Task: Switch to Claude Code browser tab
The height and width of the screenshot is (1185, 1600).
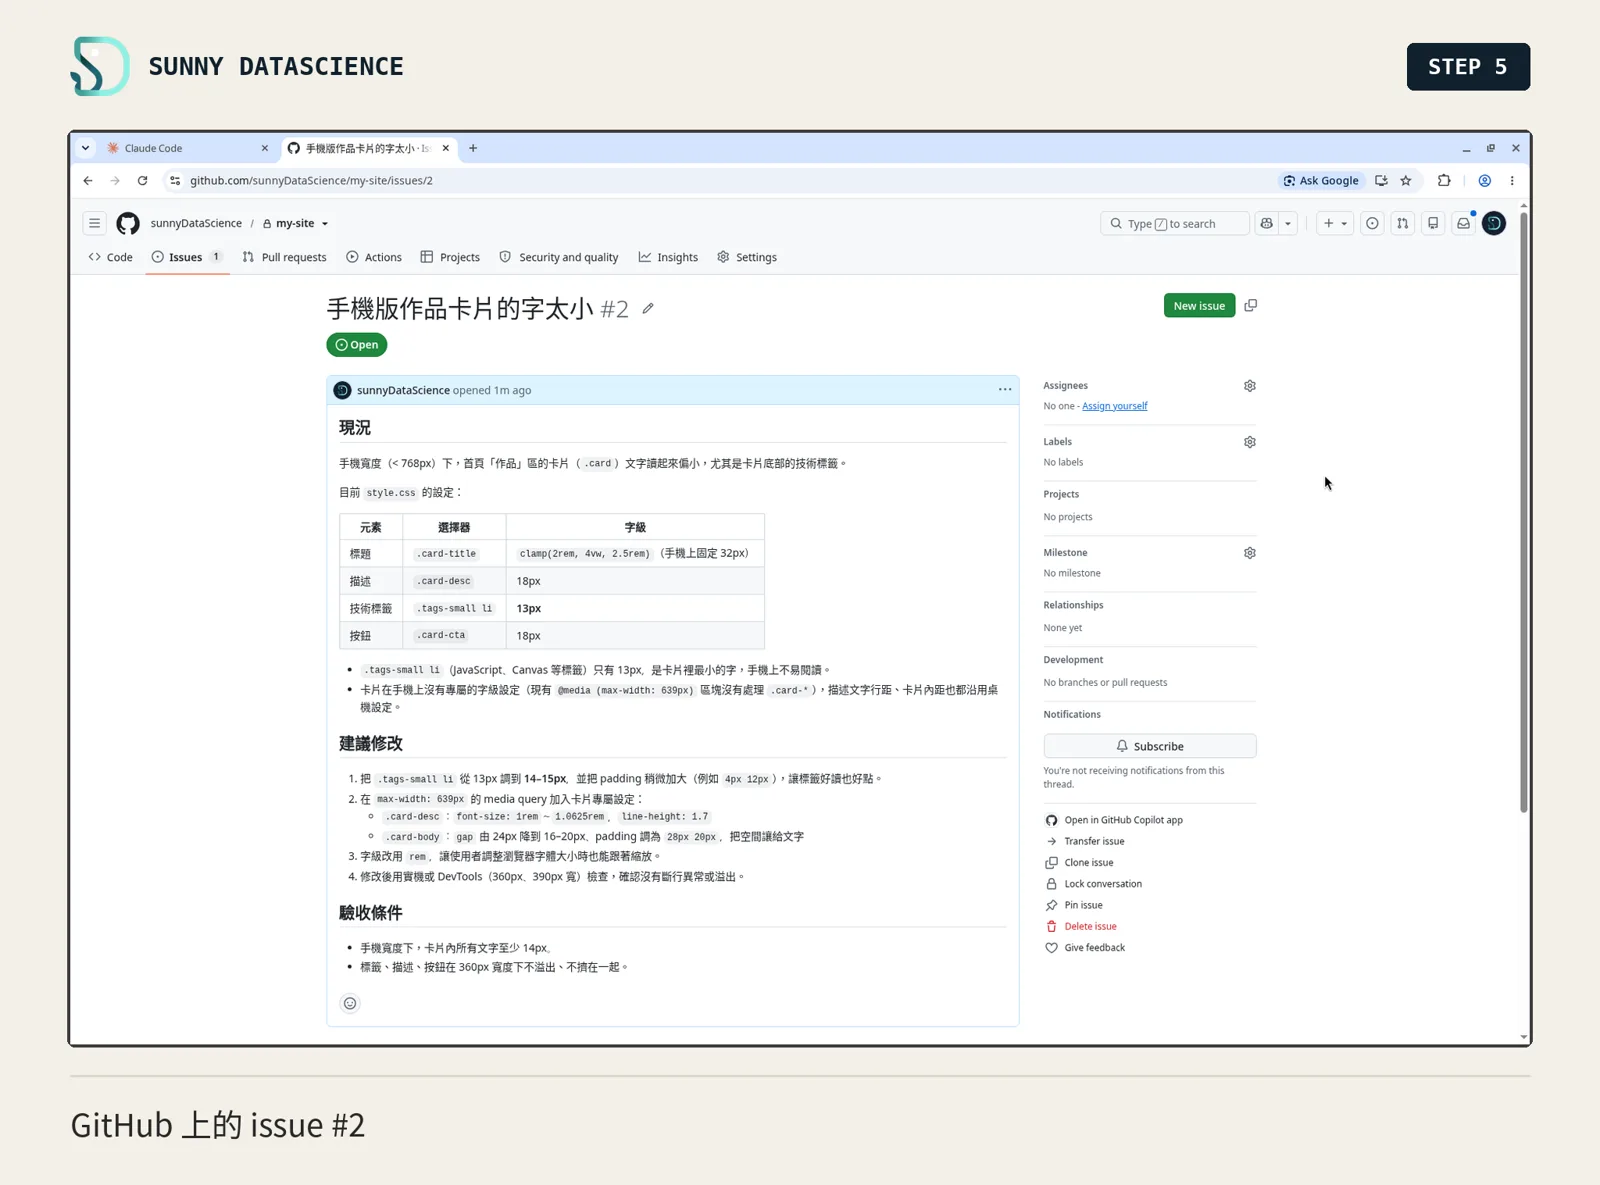Action: 185,148
